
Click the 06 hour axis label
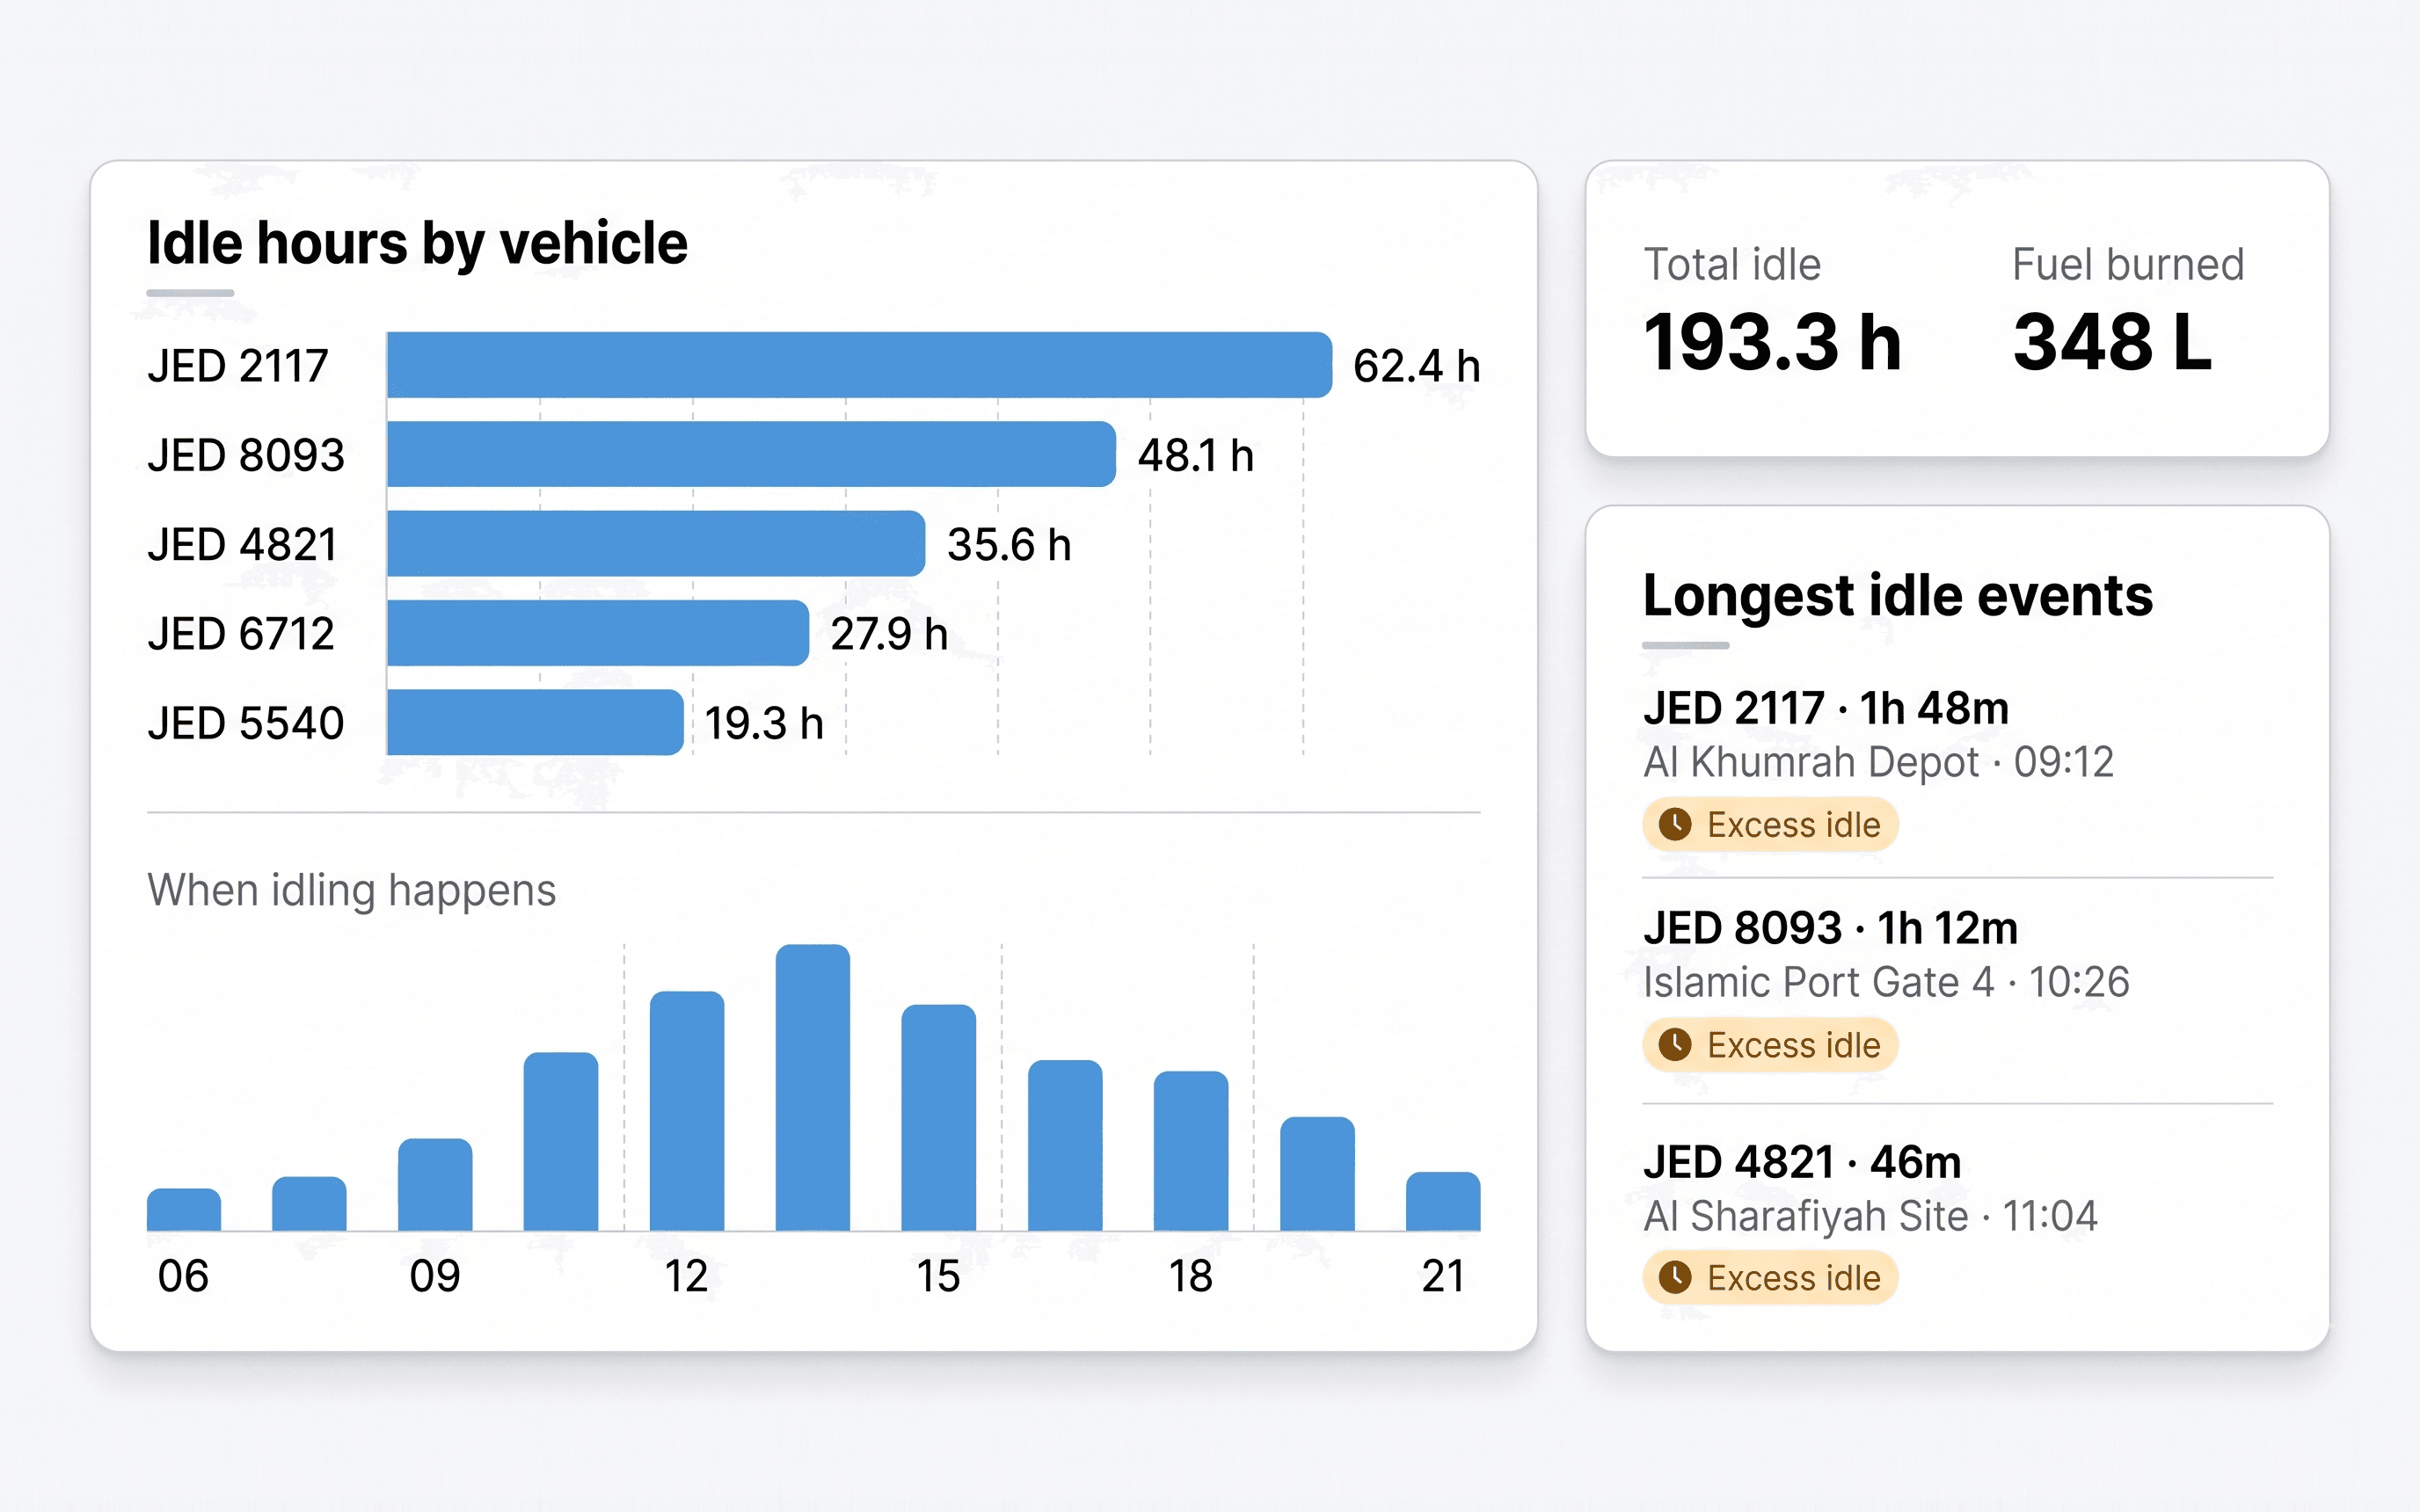(x=183, y=1276)
